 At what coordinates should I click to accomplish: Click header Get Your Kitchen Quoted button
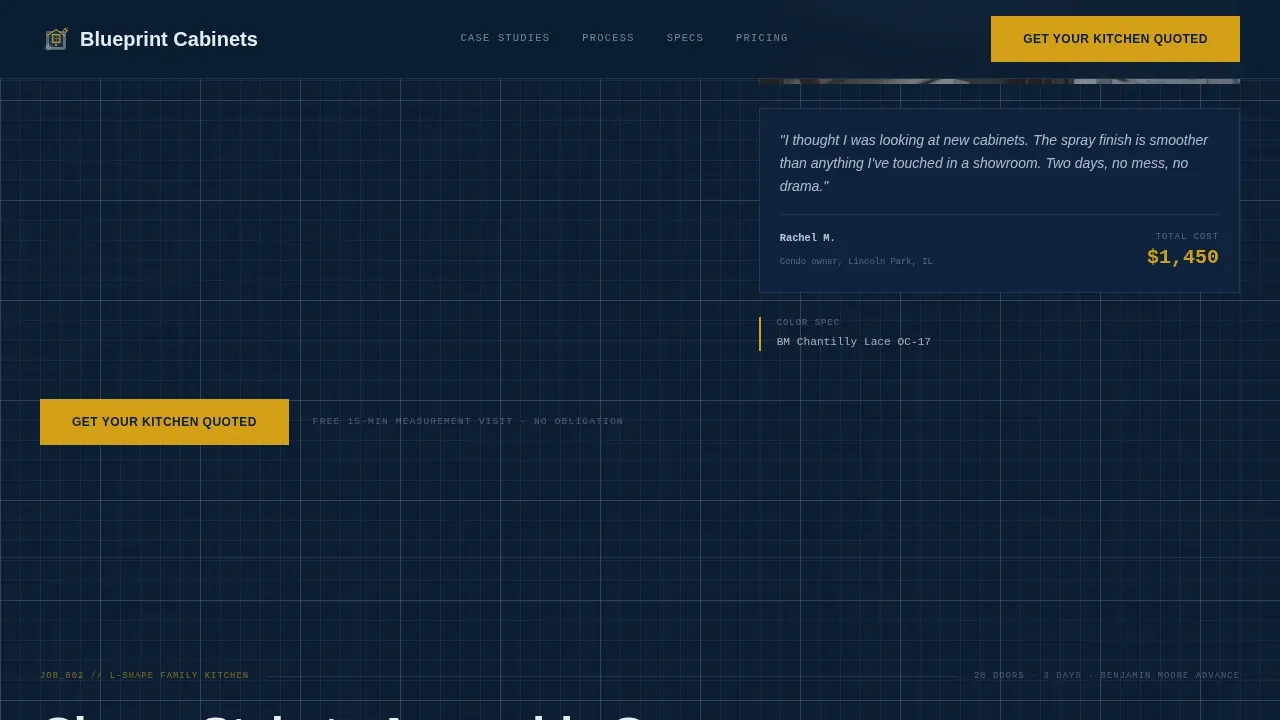[x=1115, y=39]
